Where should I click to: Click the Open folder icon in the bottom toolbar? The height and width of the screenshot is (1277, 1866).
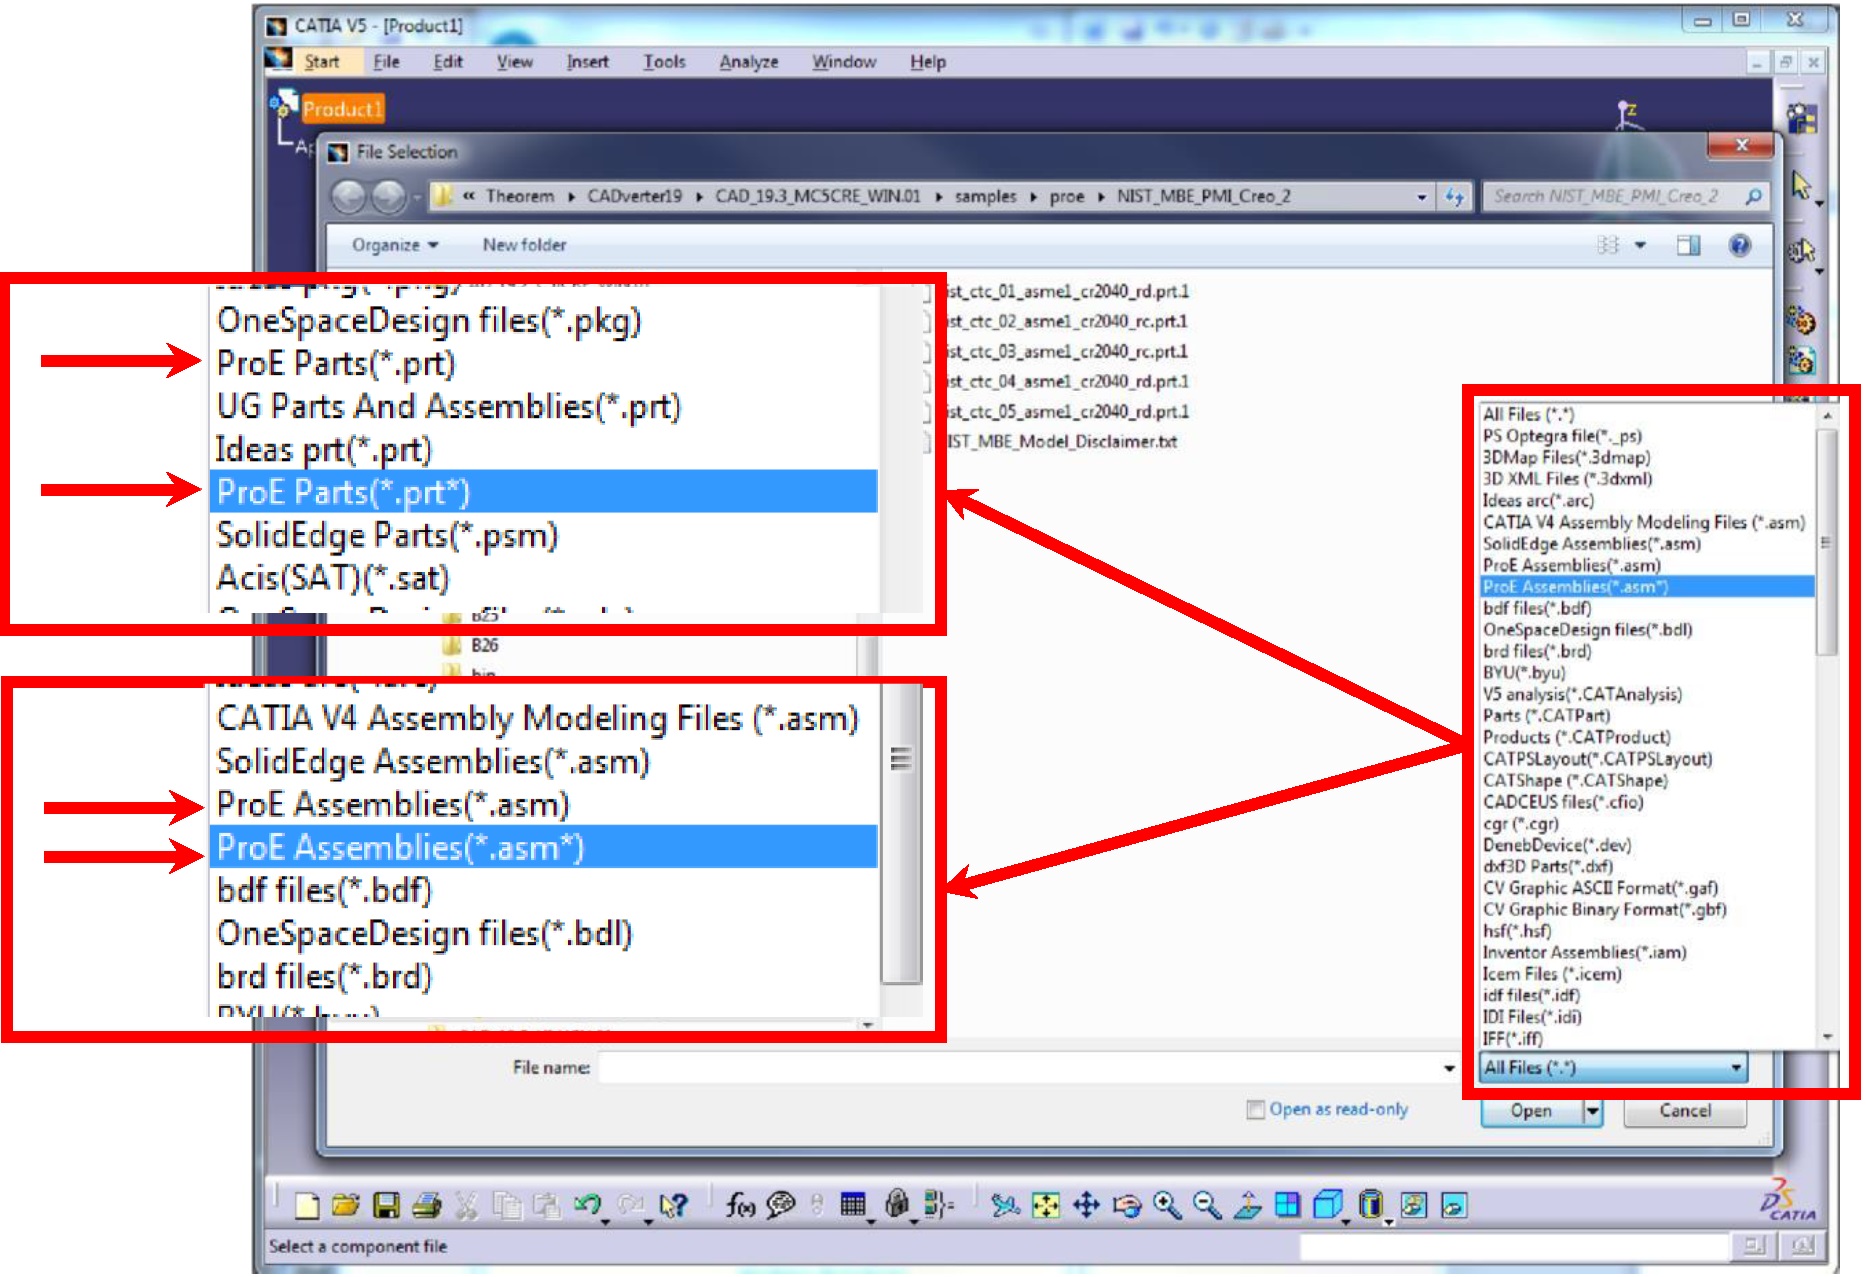[346, 1206]
